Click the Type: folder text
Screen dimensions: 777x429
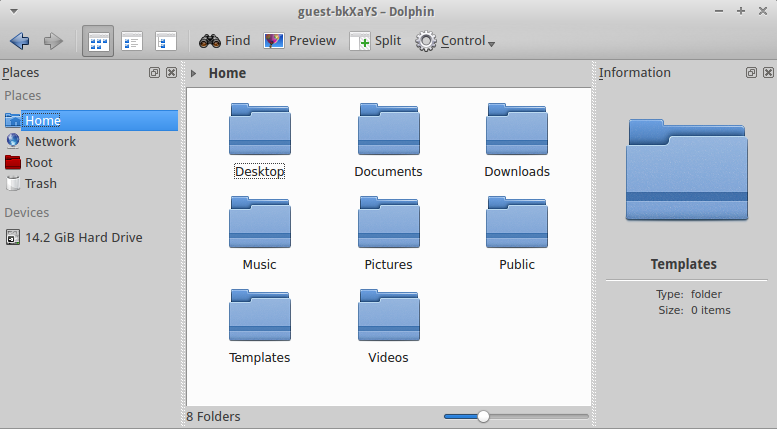[x=689, y=294]
